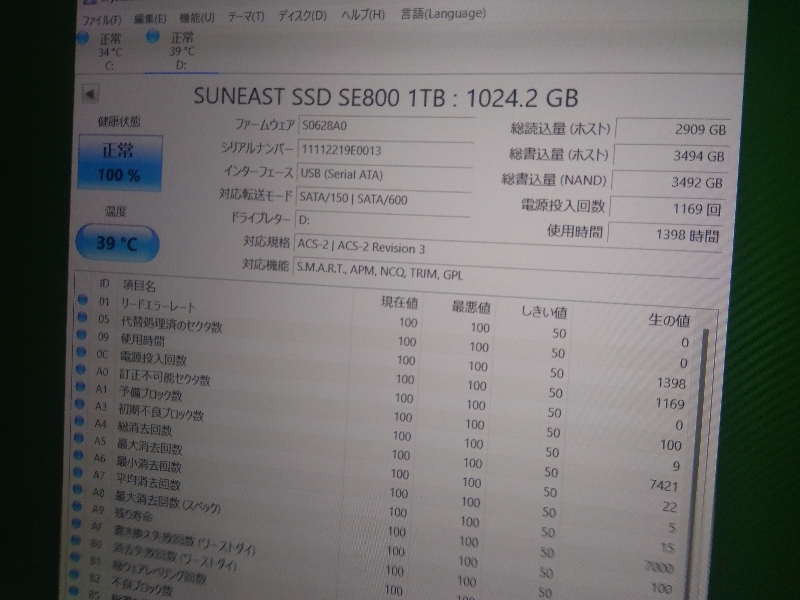Click the attribute list vertical scrollbar

pyautogui.click(x=698, y=464)
